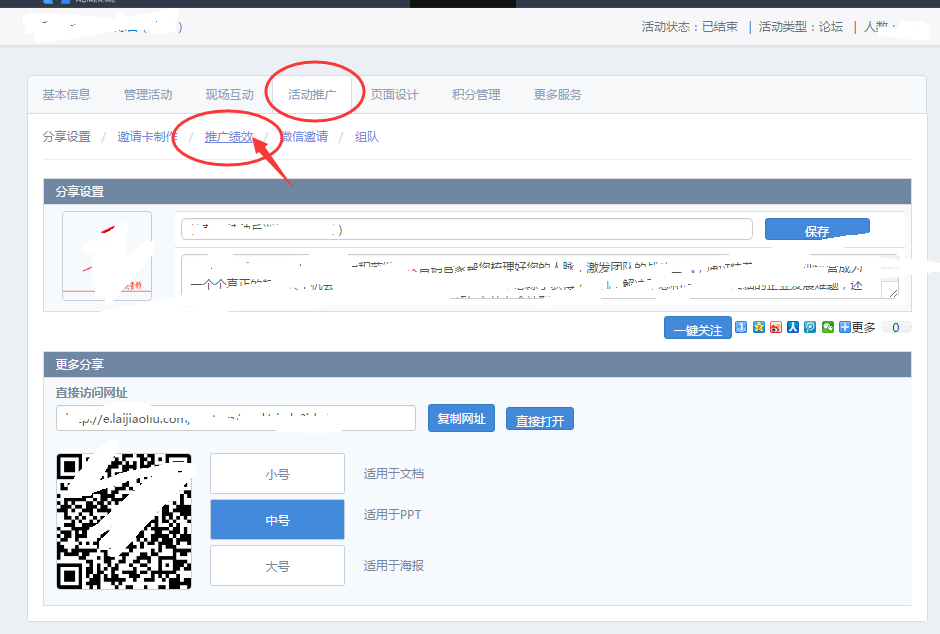This screenshot has height=634, width=940.
Task: Share to QQ Zone star icon
Action: (759, 327)
